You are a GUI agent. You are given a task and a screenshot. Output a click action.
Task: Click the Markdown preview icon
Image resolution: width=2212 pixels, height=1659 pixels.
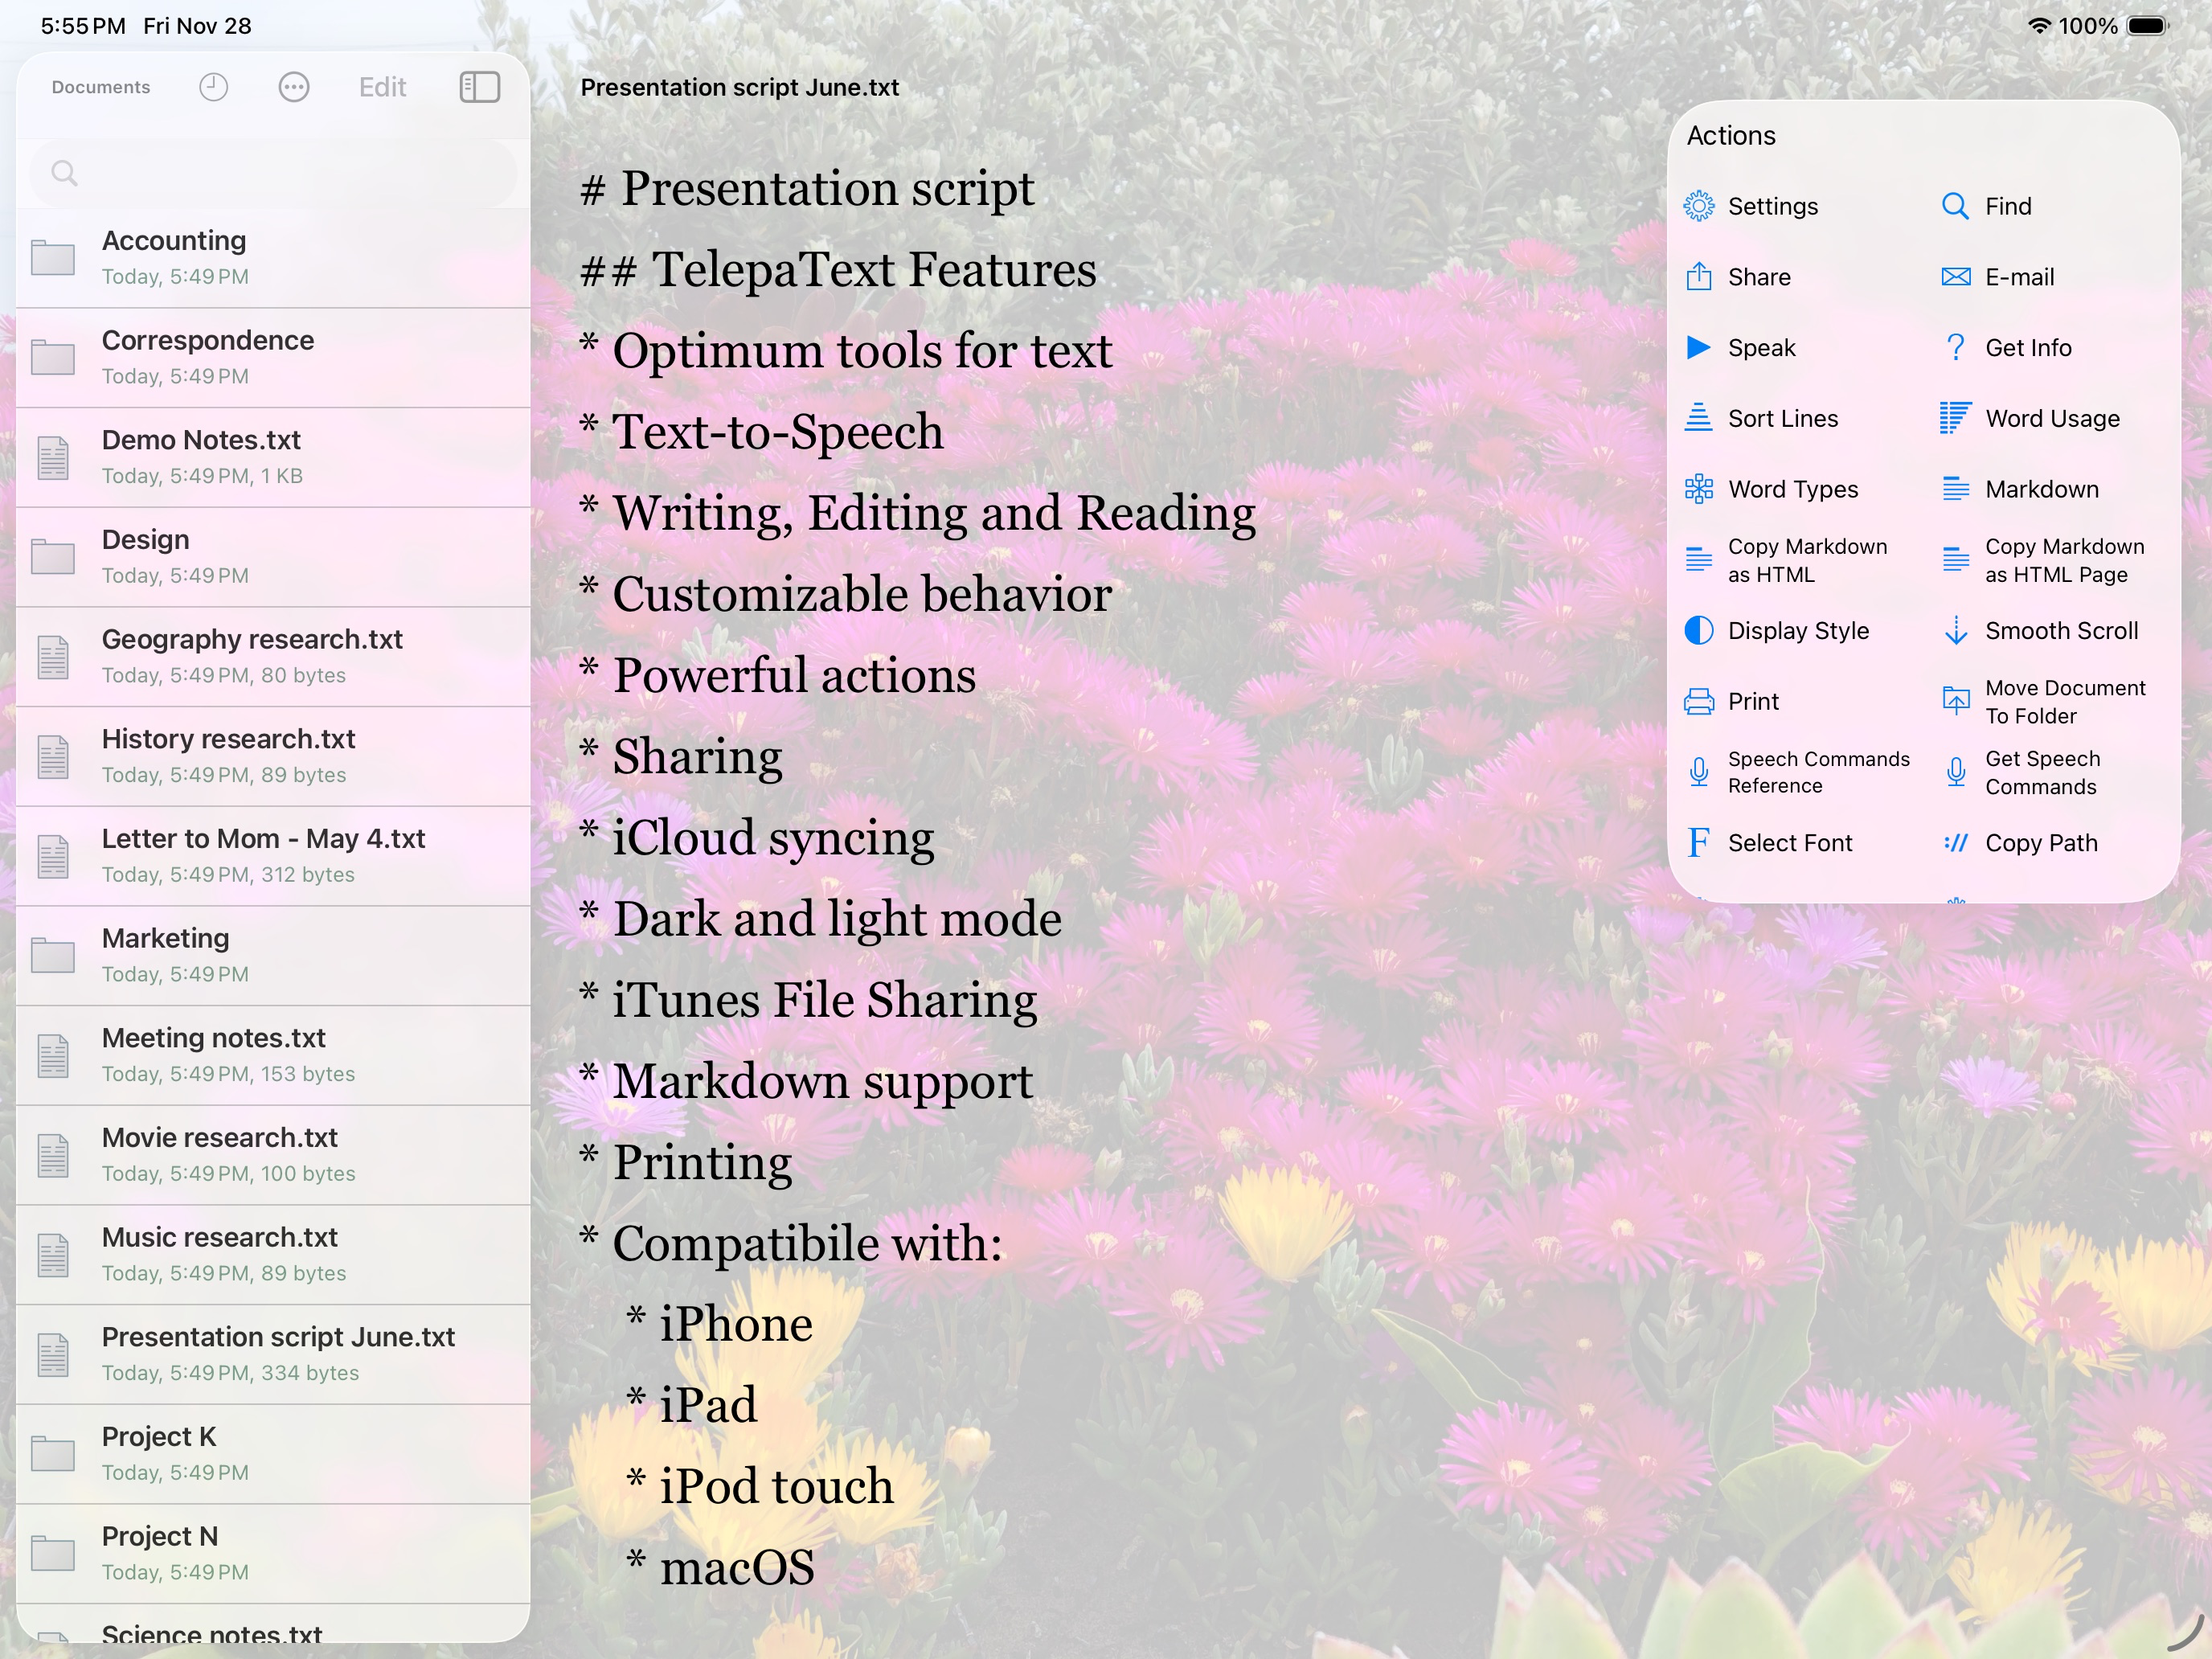(1955, 489)
